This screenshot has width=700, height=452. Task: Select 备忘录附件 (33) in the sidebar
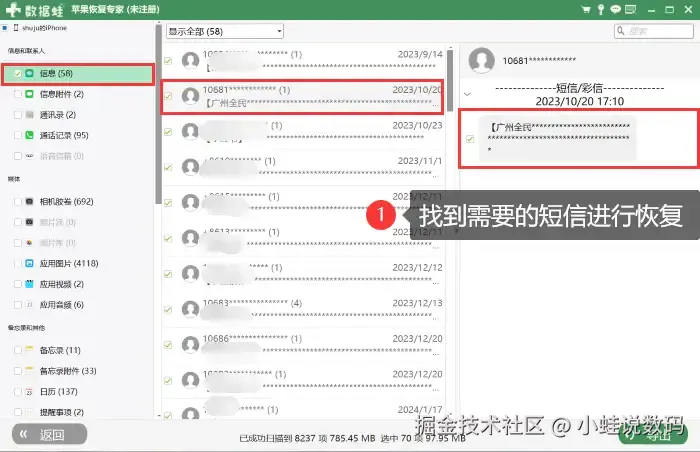point(68,371)
